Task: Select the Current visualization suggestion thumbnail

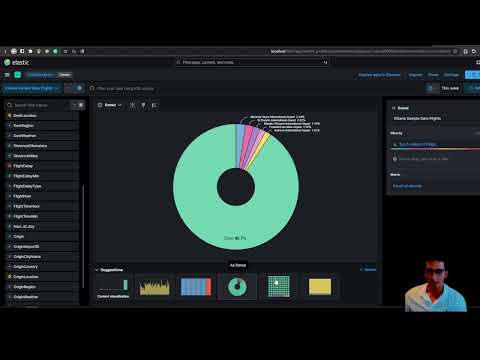Action: [x=113, y=287]
